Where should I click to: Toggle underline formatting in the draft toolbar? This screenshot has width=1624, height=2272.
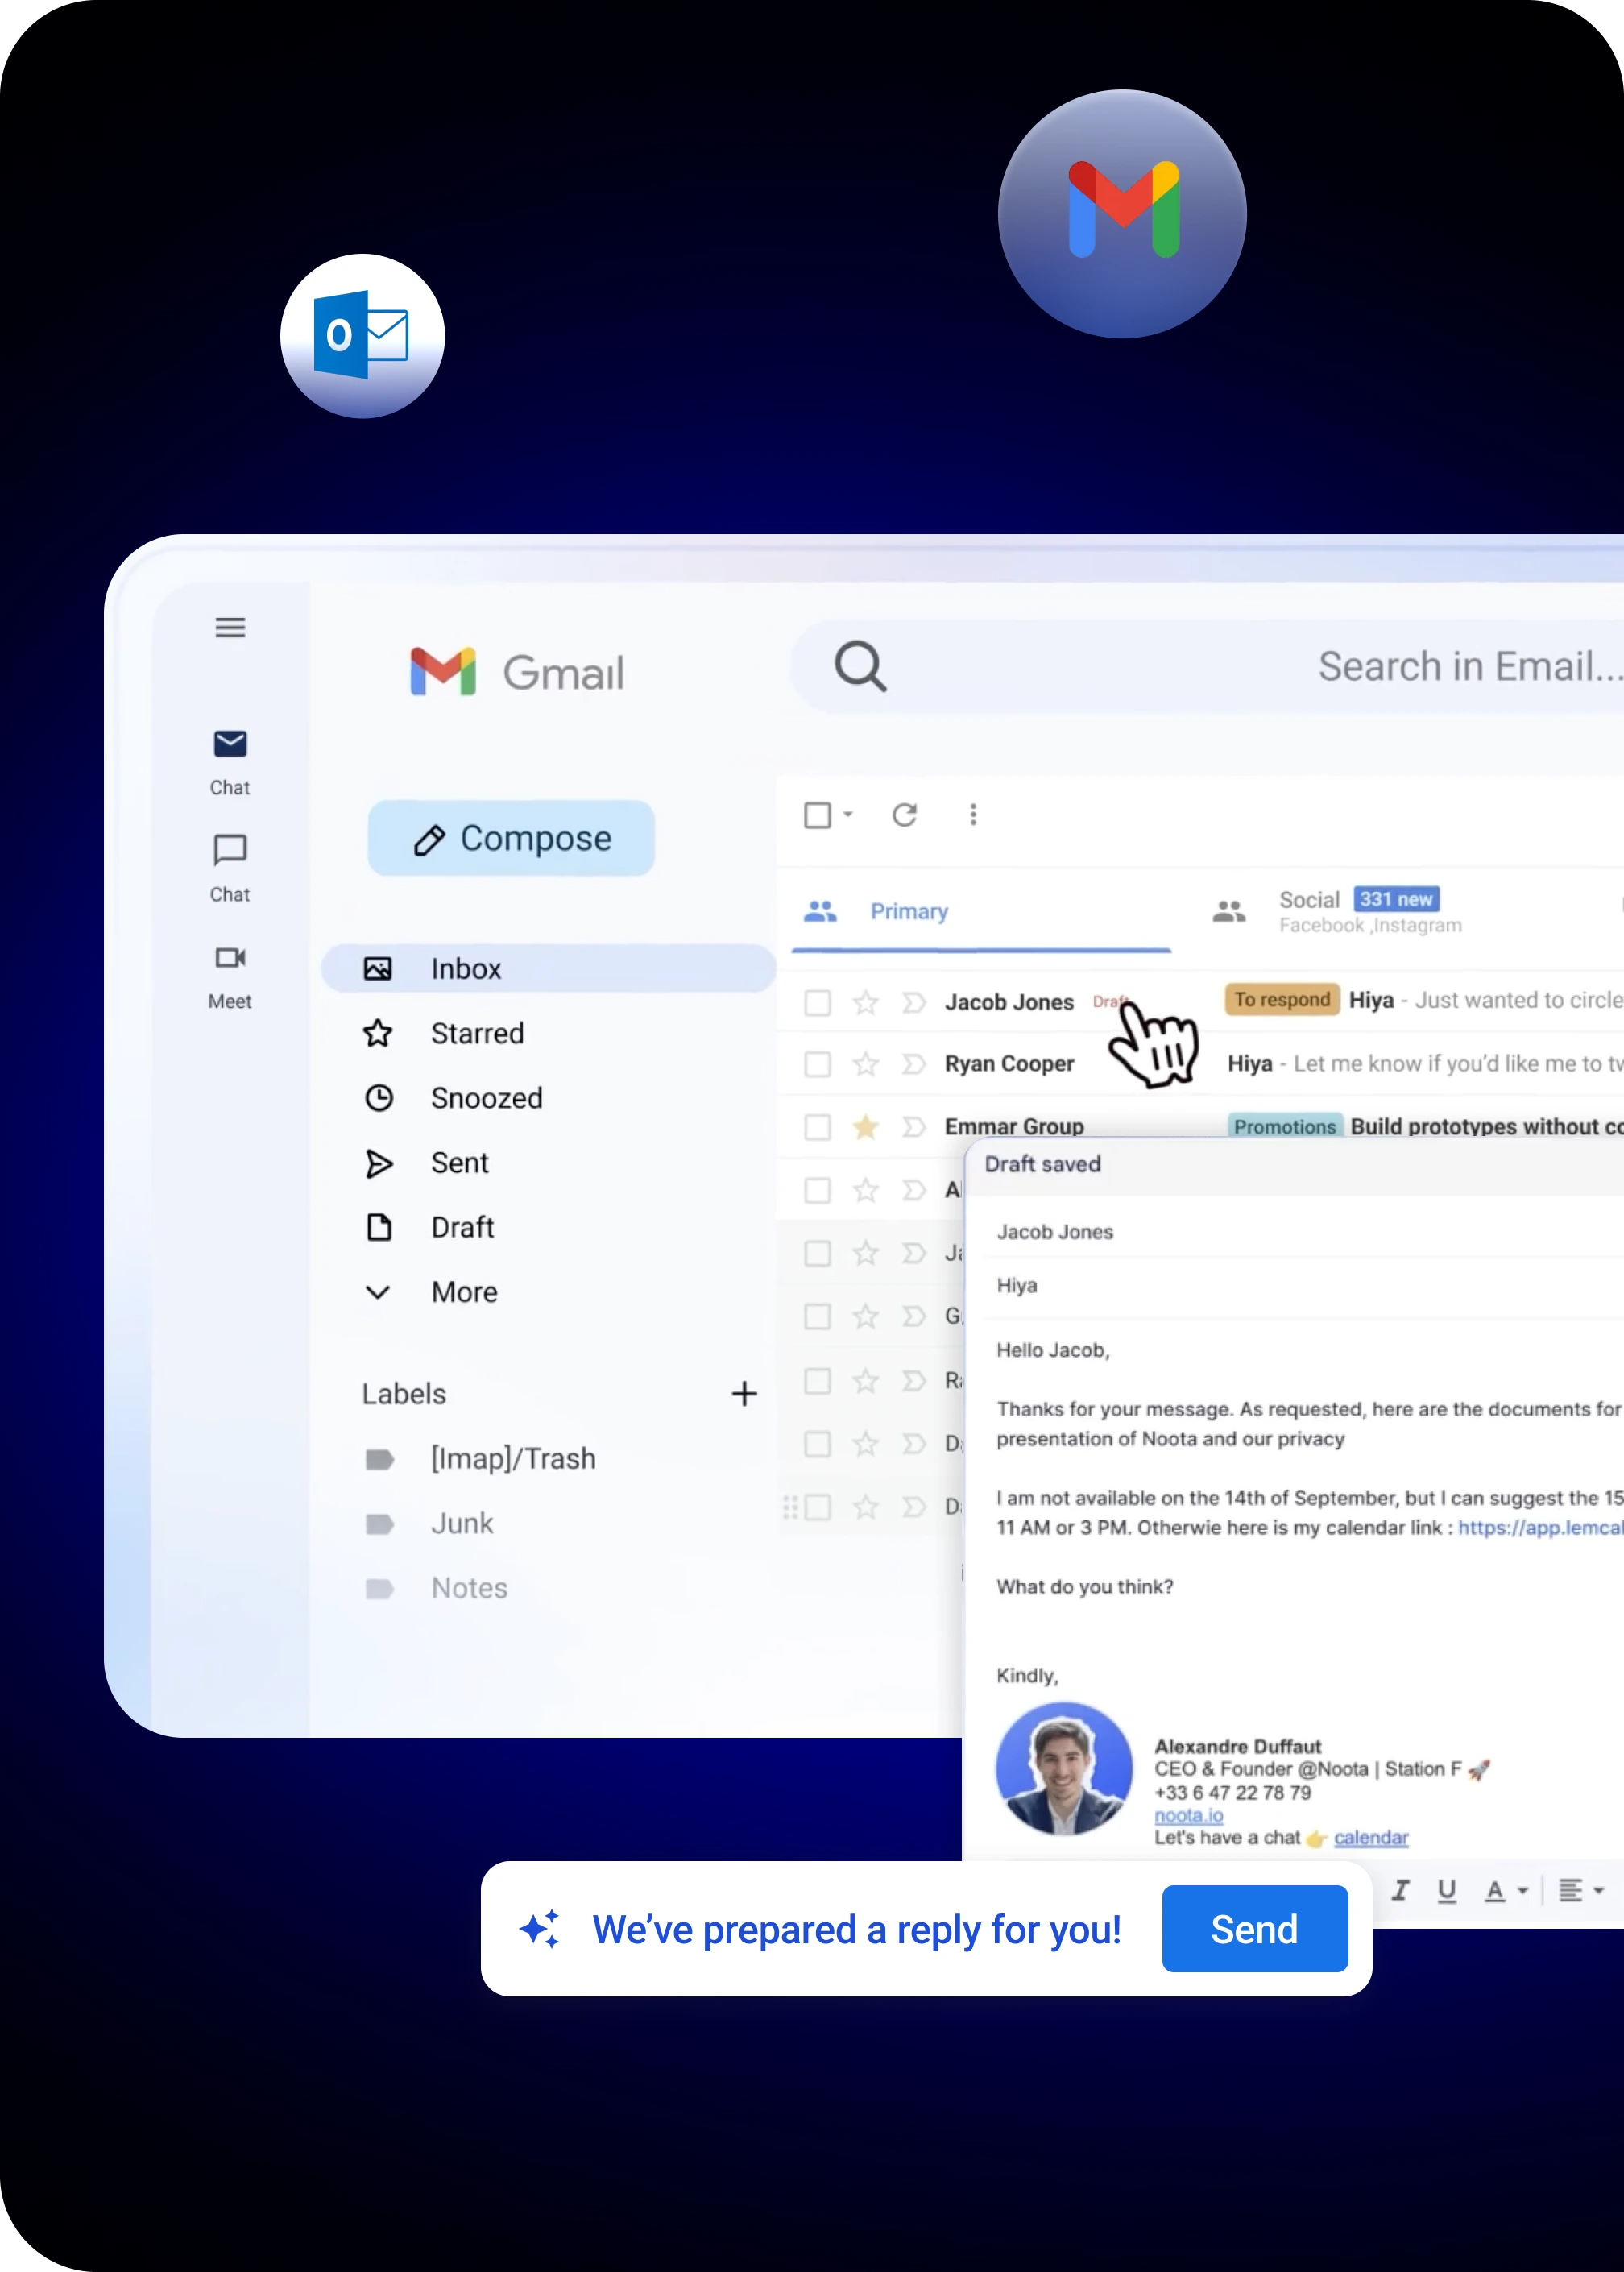tap(1447, 1890)
